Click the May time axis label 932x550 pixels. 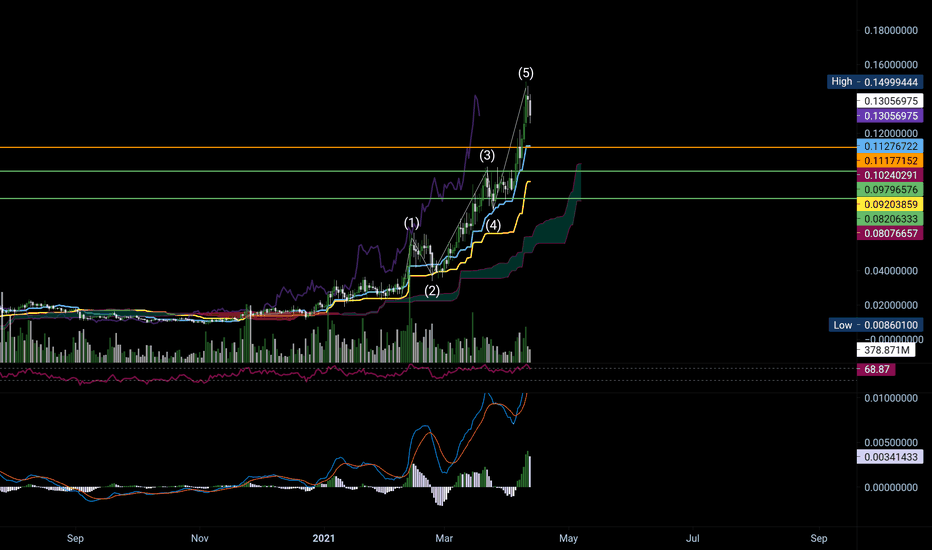click(568, 539)
